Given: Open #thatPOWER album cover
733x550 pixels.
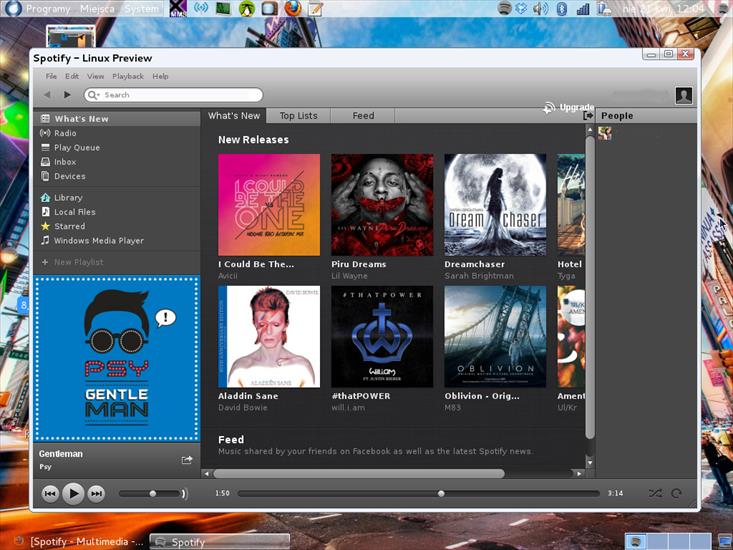Looking at the screenshot, I should 382,336.
